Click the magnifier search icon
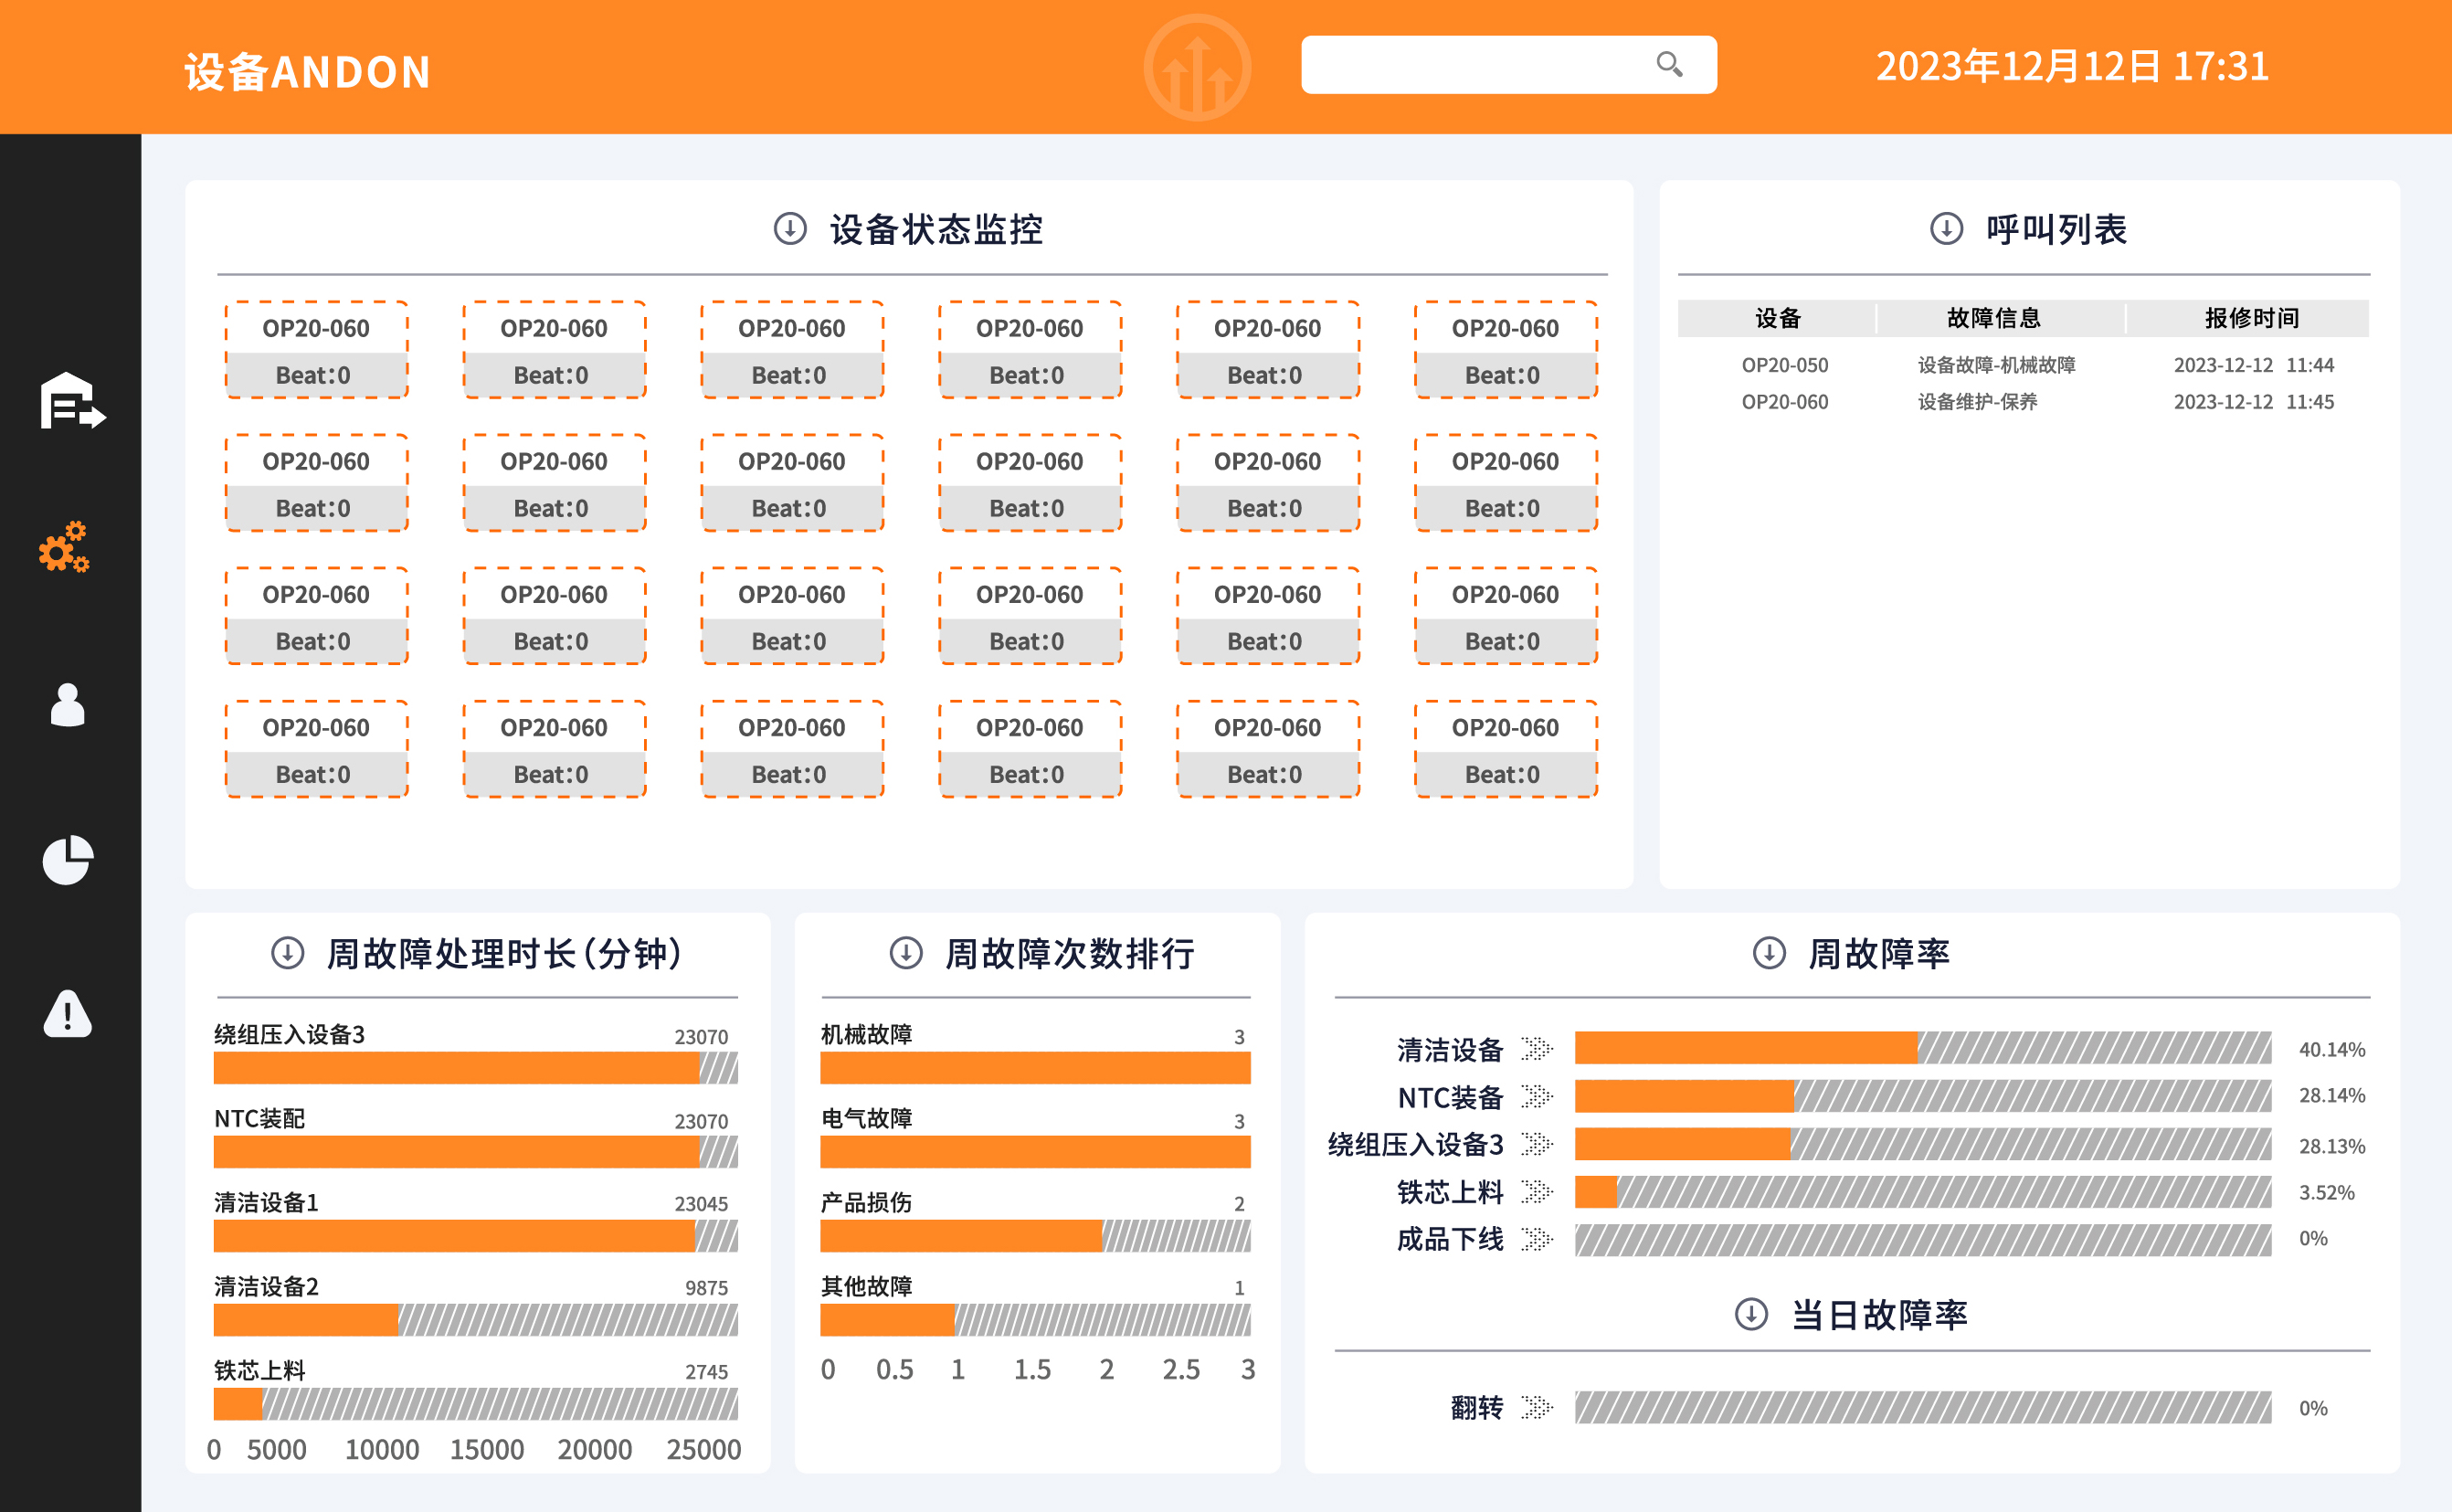The height and width of the screenshot is (1512, 2452). pyautogui.click(x=1669, y=65)
